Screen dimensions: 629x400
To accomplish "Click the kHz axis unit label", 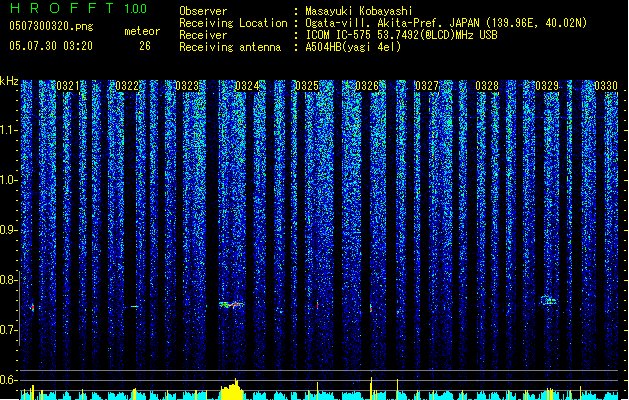I will tap(9, 81).
